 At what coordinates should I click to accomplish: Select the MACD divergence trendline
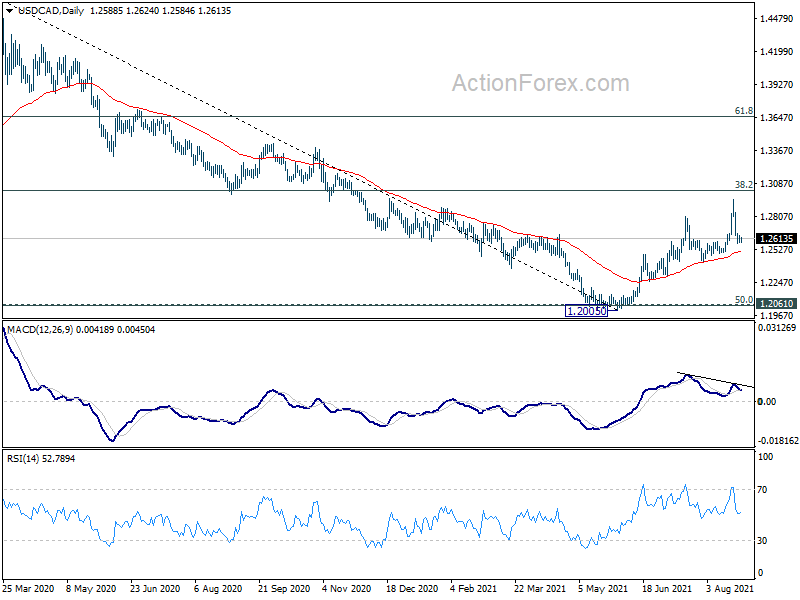(x=715, y=380)
